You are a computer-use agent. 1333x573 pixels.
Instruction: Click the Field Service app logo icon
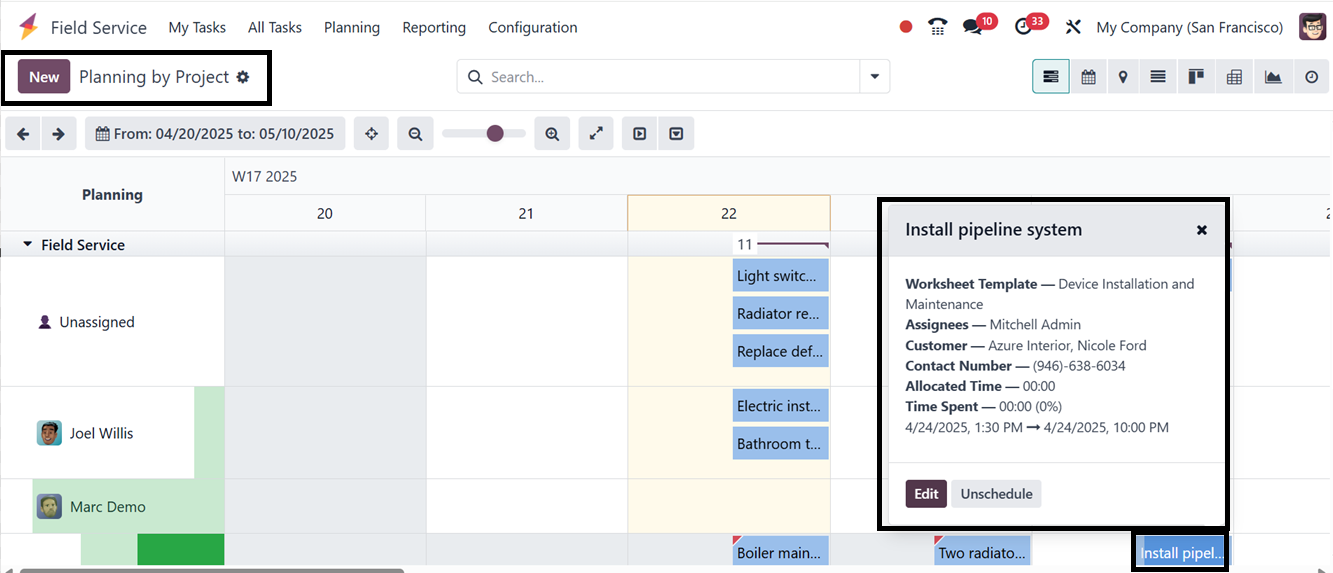coord(28,27)
